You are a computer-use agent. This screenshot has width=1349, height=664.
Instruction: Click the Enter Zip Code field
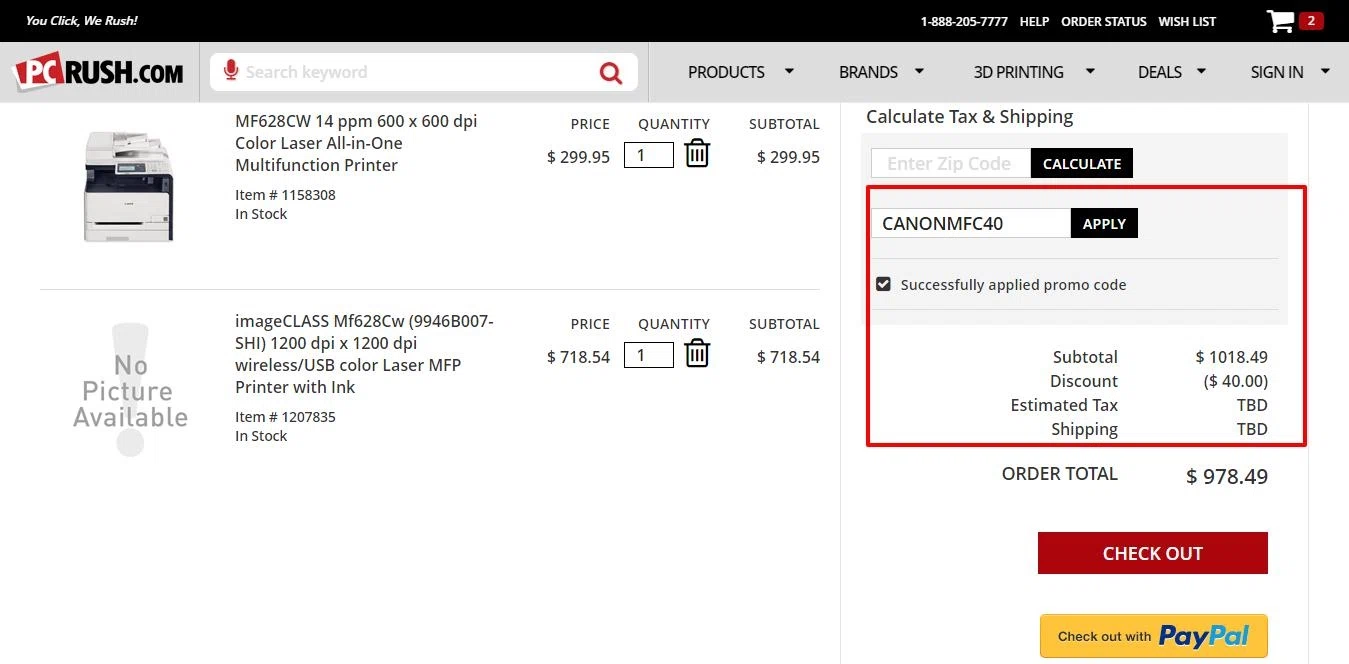point(950,163)
